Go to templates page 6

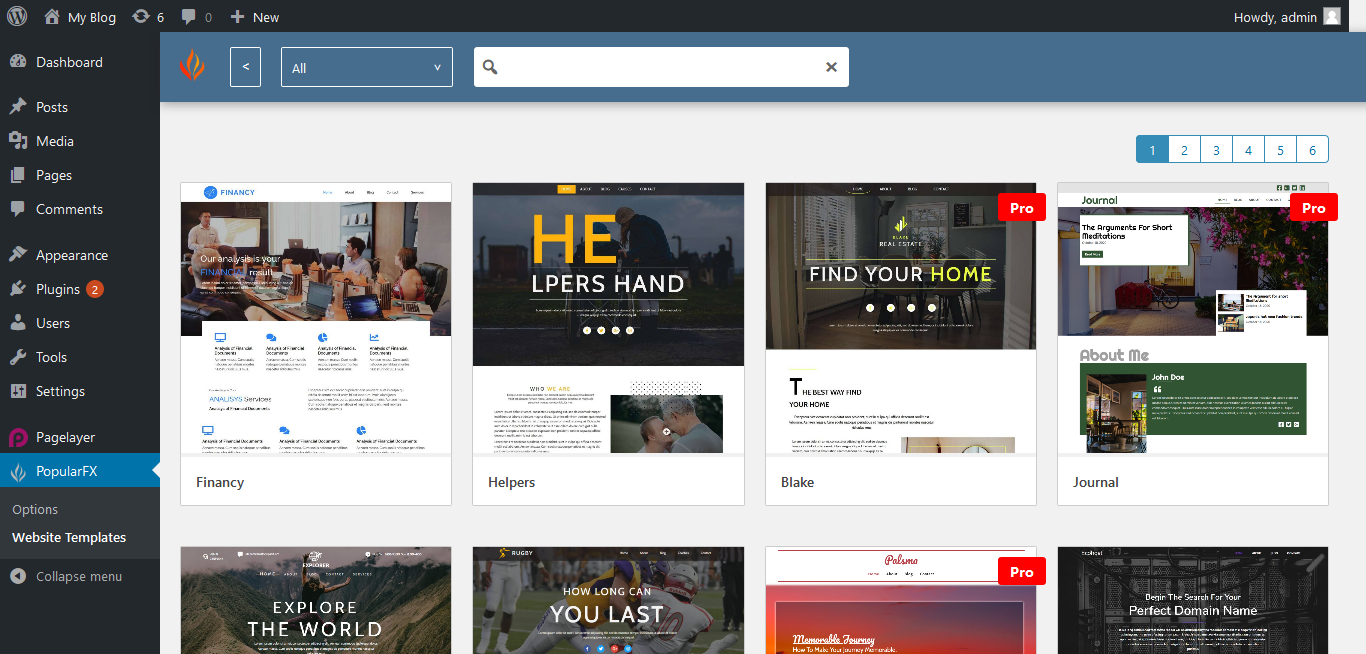point(1312,150)
